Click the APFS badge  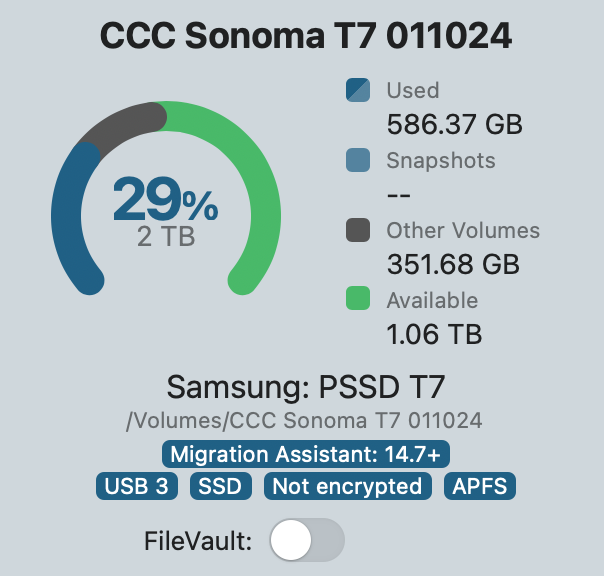[x=480, y=487]
